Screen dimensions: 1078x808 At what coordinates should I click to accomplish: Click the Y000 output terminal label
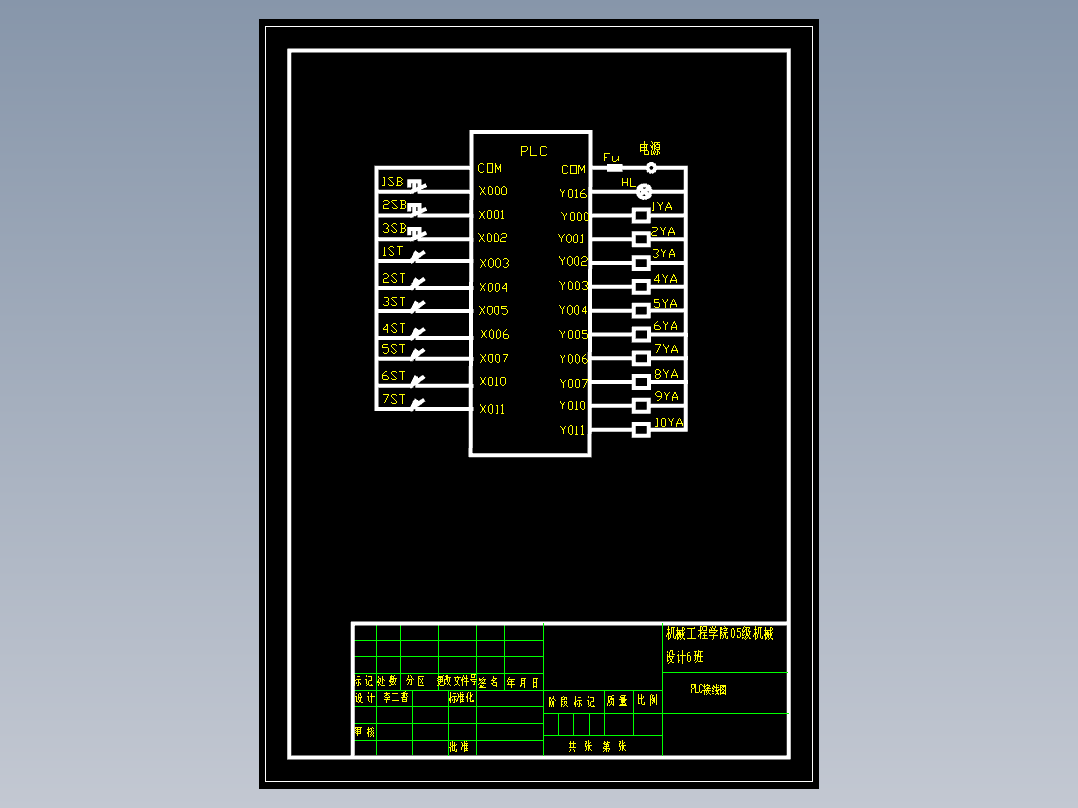coord(575,217)
